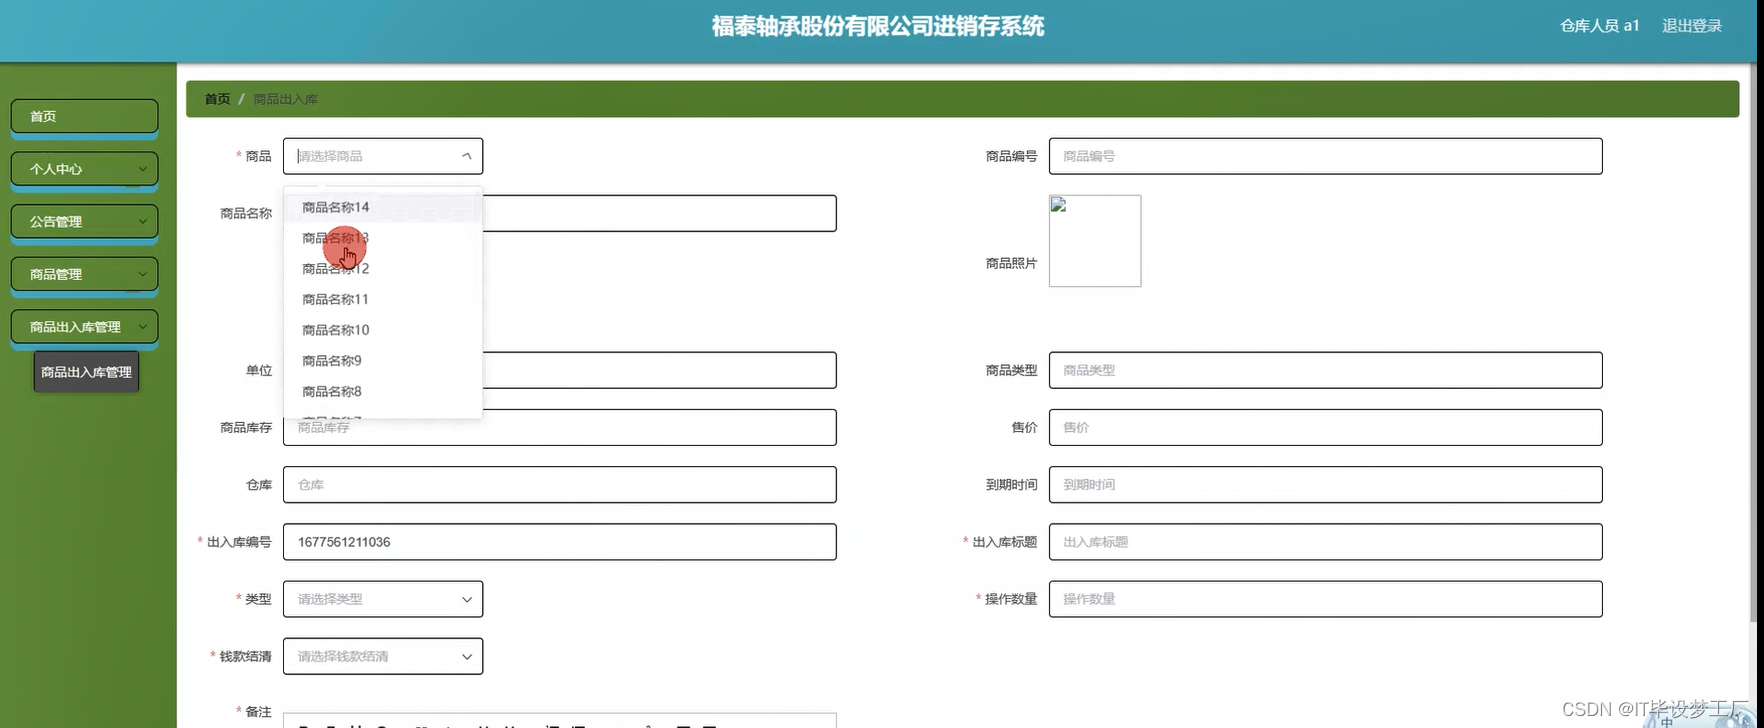
Task: Click 商品出入库 in the breadcrumb
Action: (x=286, y=99)
